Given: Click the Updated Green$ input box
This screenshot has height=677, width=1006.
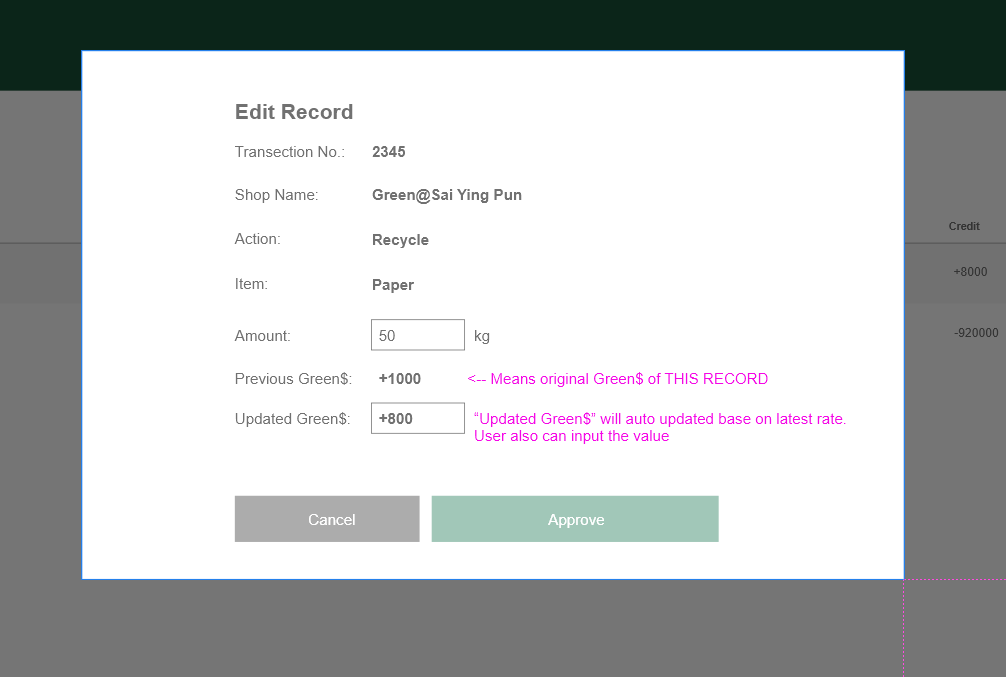Looking at the screenshot, I should click(x=417, y=418).
